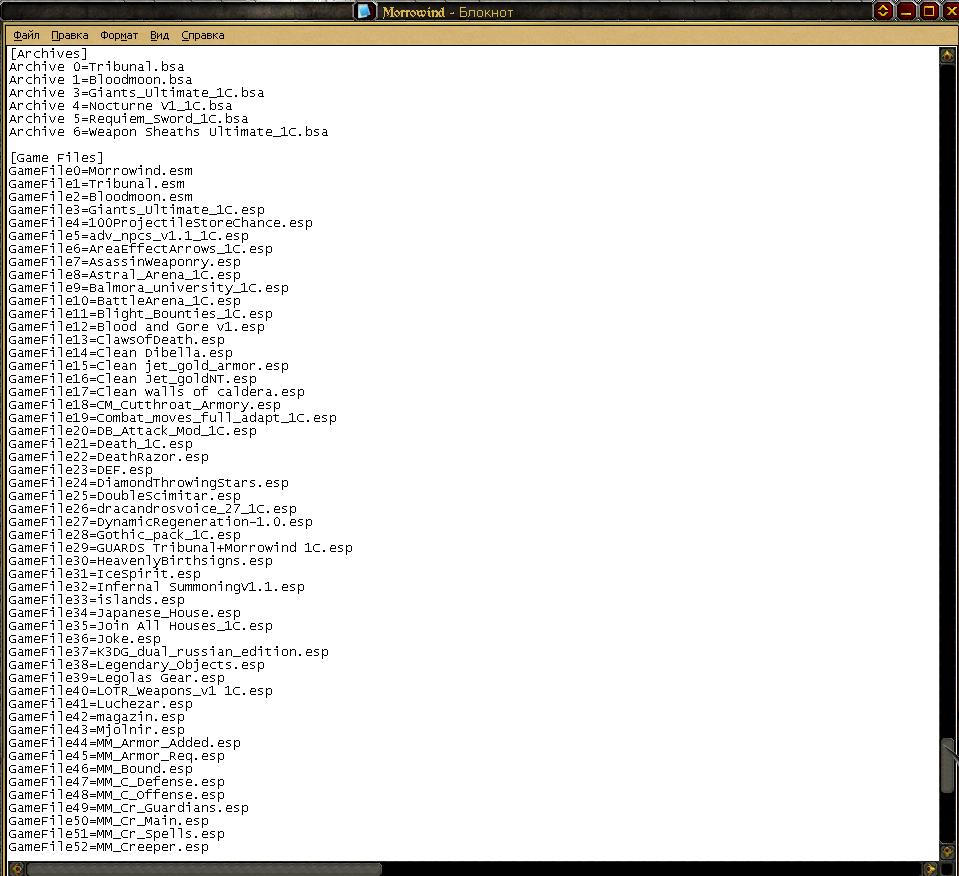This screenshot has height=876, width=959.
Task: Maximize the Morrowind Notepad window
Action: pos(929,10)
